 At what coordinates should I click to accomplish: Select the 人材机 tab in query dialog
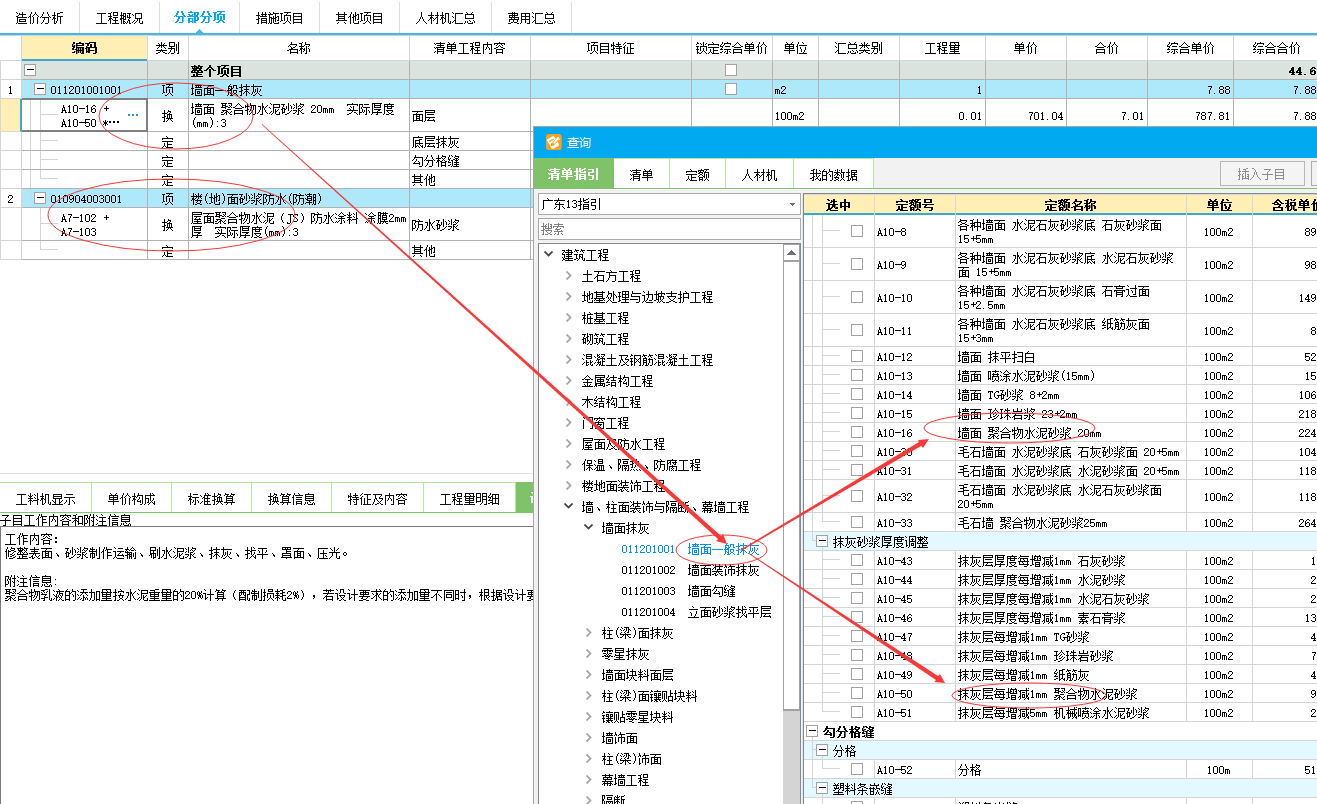tap(760, 174)
